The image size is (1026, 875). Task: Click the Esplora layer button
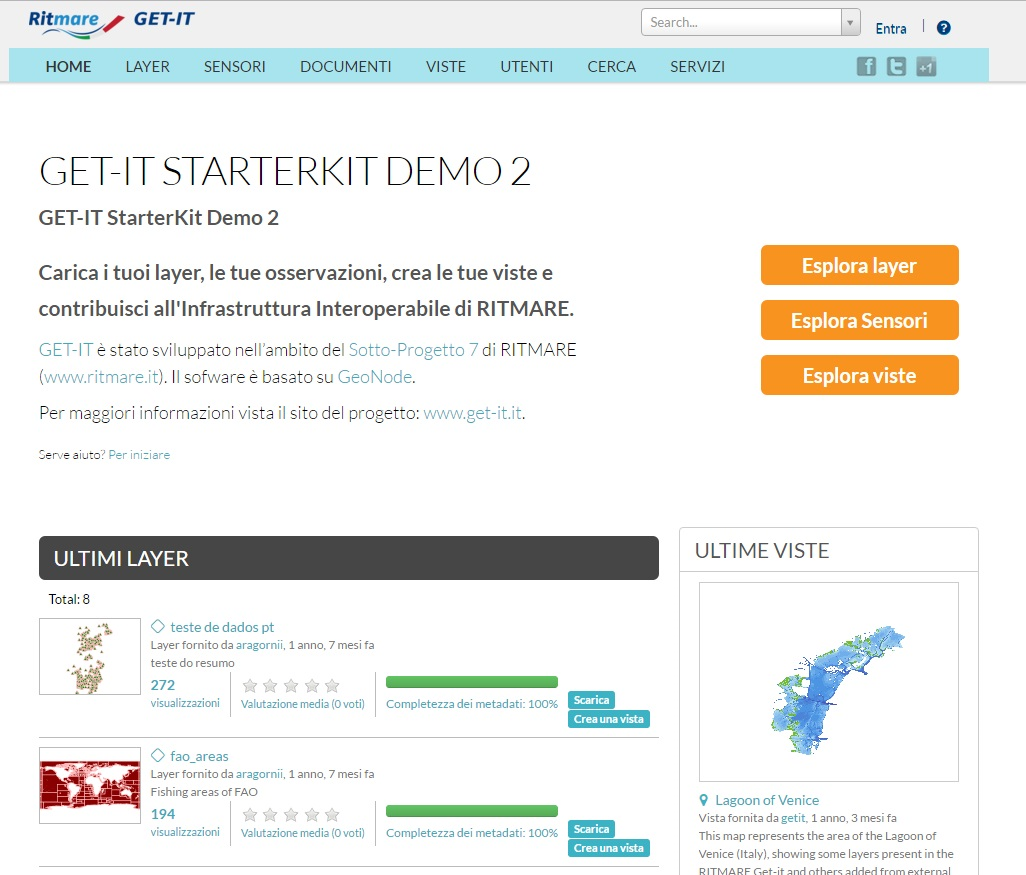pos(859,265)
